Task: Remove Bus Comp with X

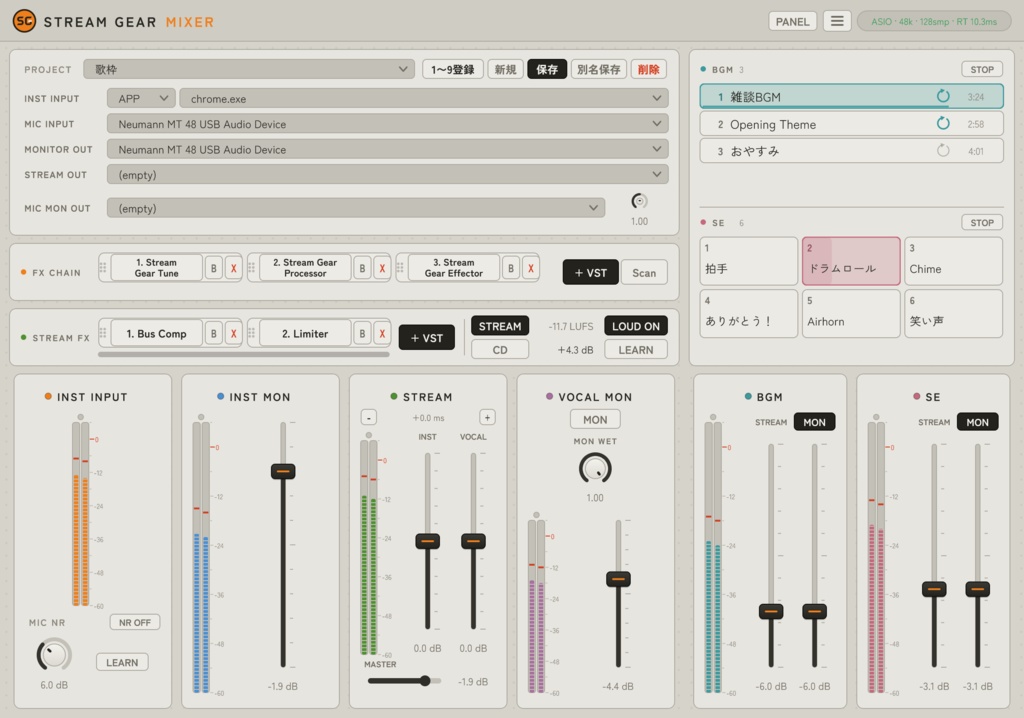Action: pos(233,333)
